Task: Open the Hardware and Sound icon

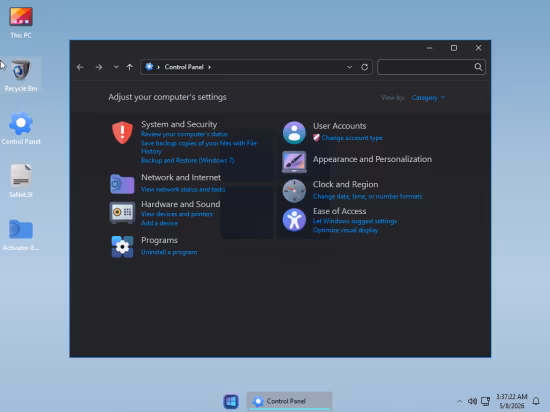Action: tap(122, 212)
